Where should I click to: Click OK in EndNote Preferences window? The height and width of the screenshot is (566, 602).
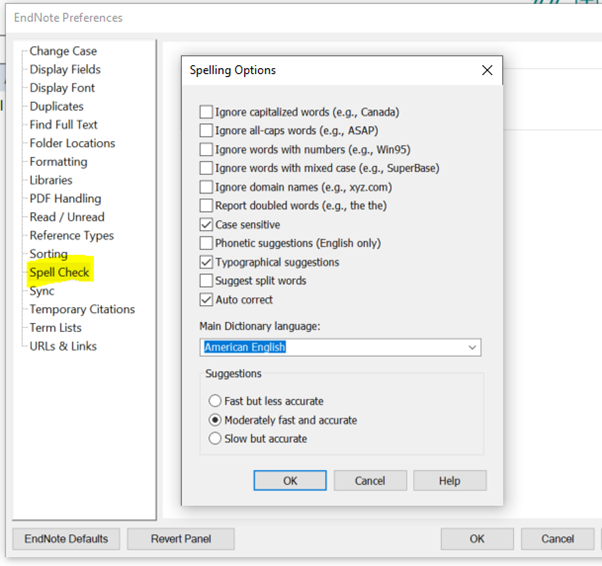477,539
